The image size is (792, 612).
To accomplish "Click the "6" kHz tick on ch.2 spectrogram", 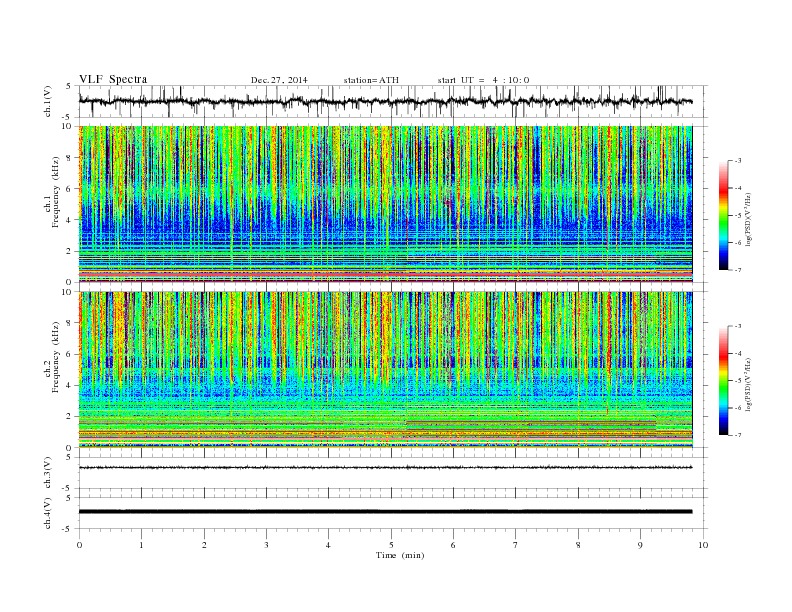I will click(x=69, y=354).
